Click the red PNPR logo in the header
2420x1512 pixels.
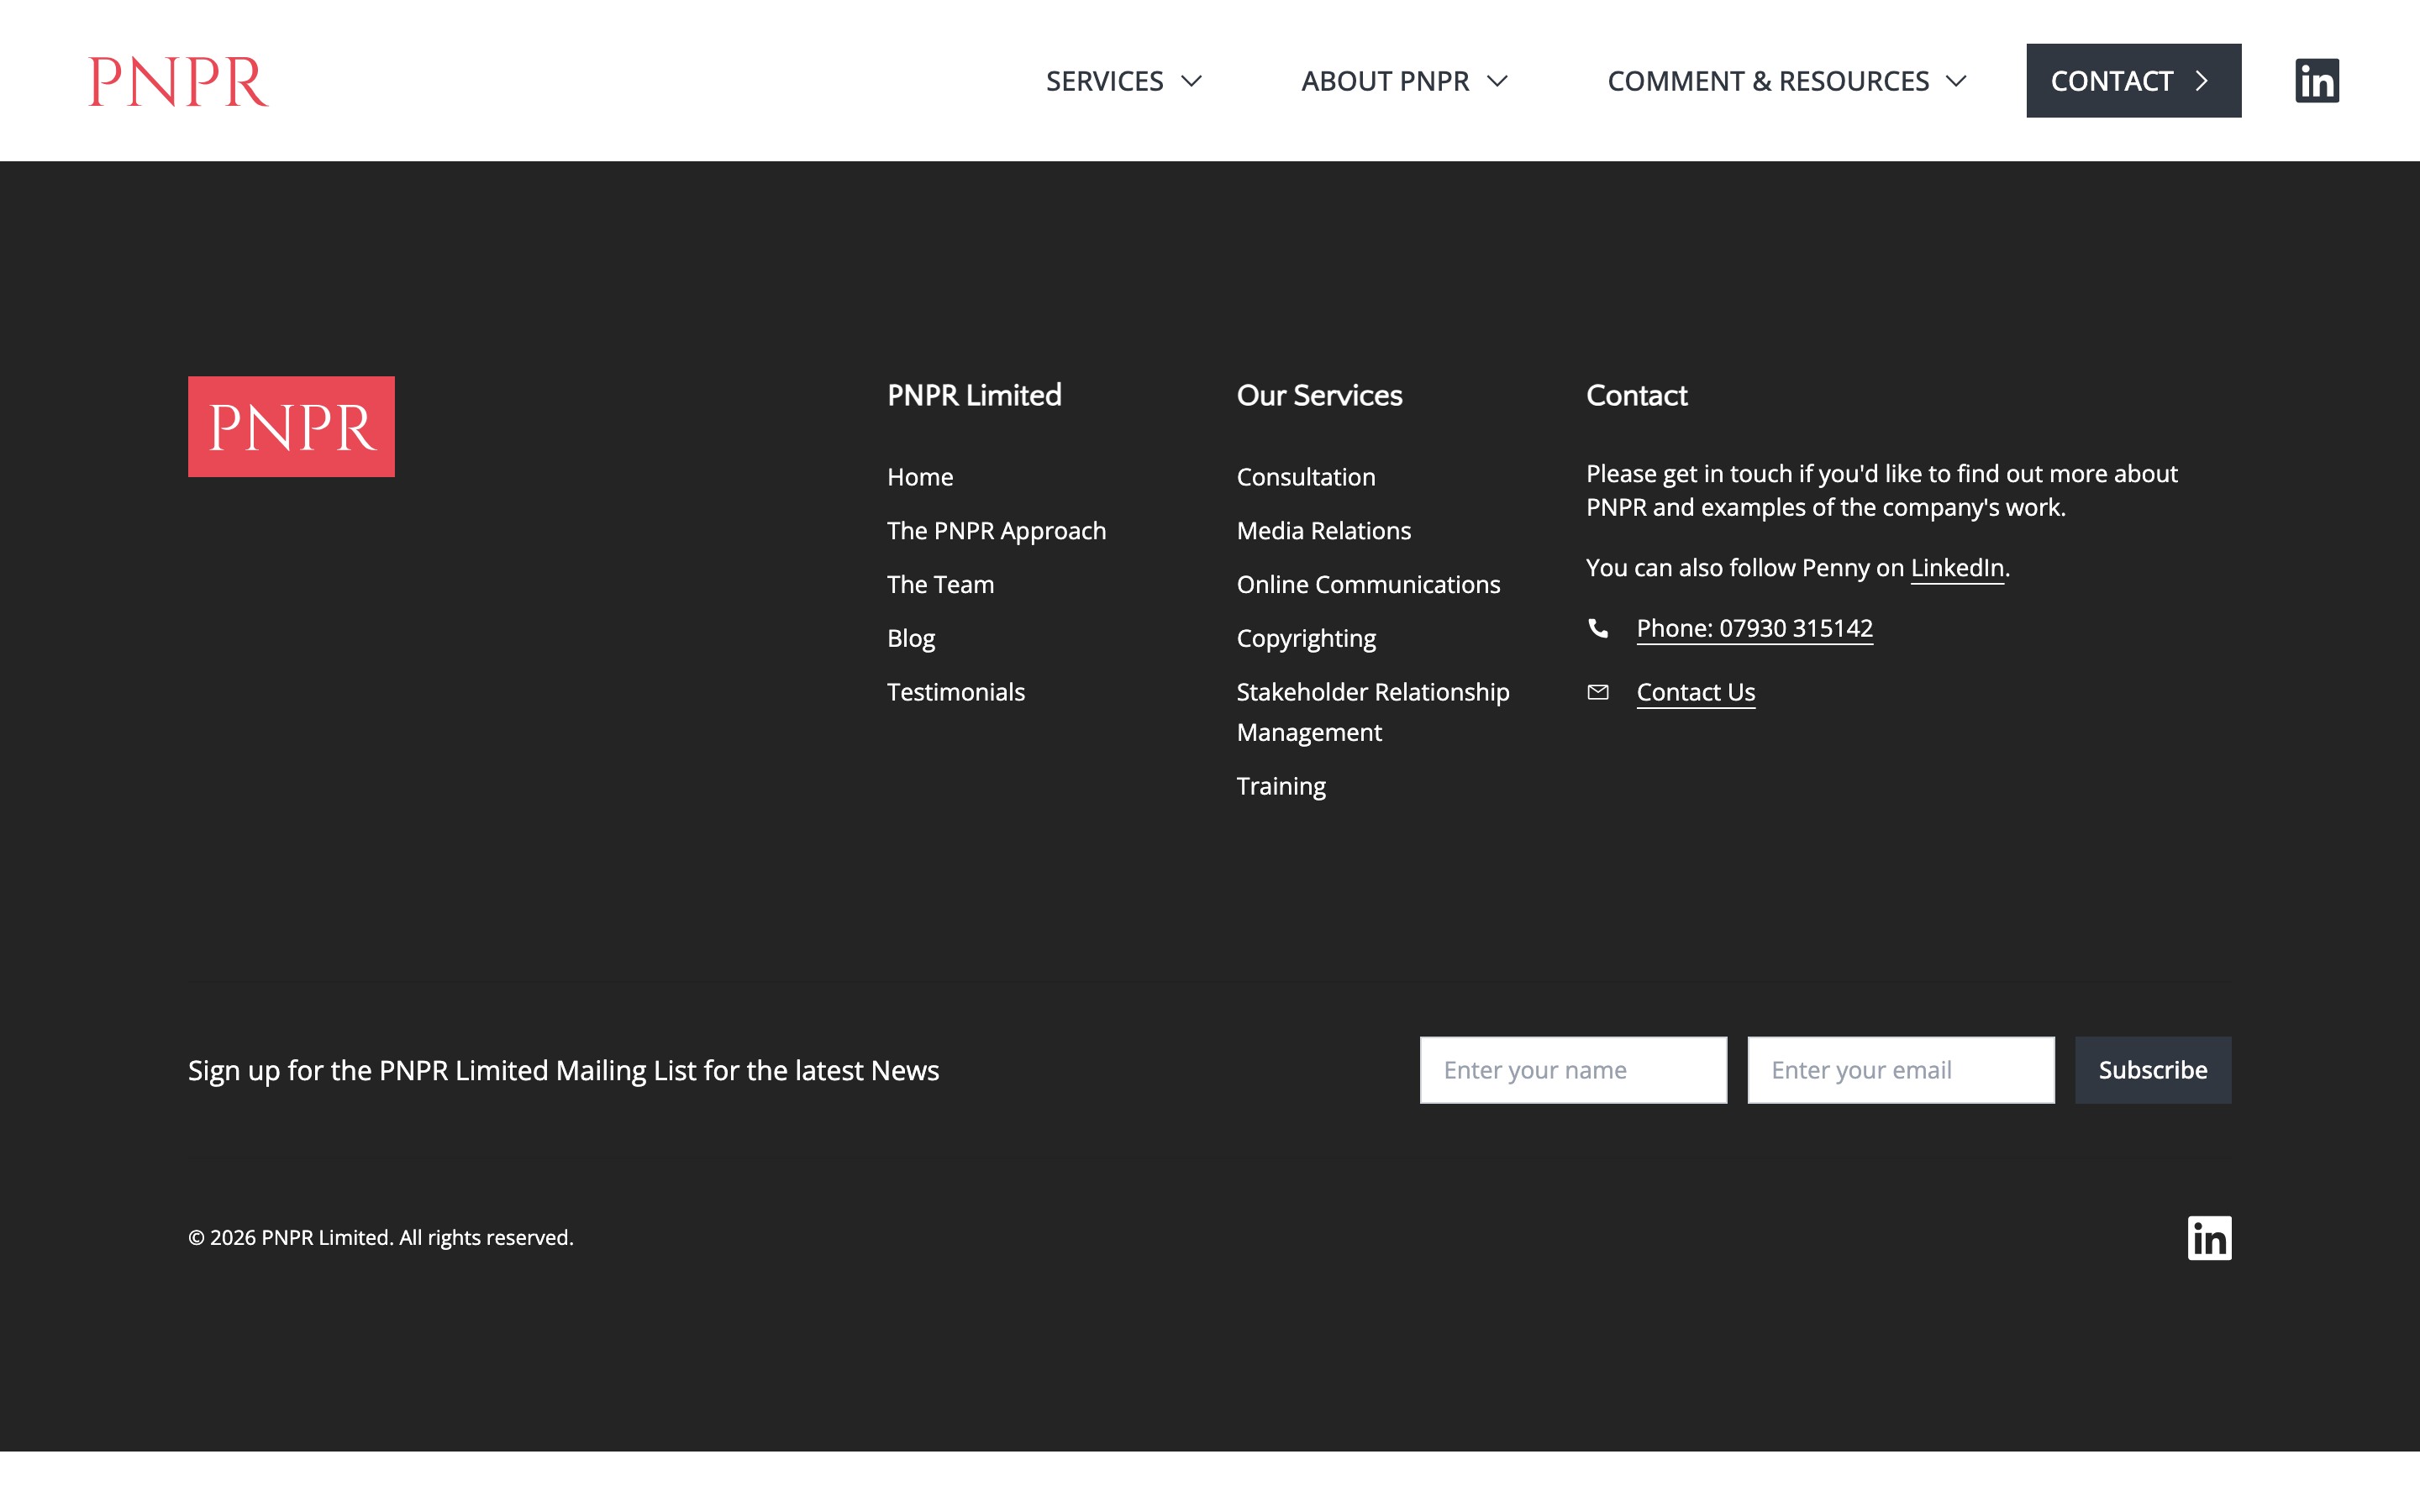click(178, 80)
